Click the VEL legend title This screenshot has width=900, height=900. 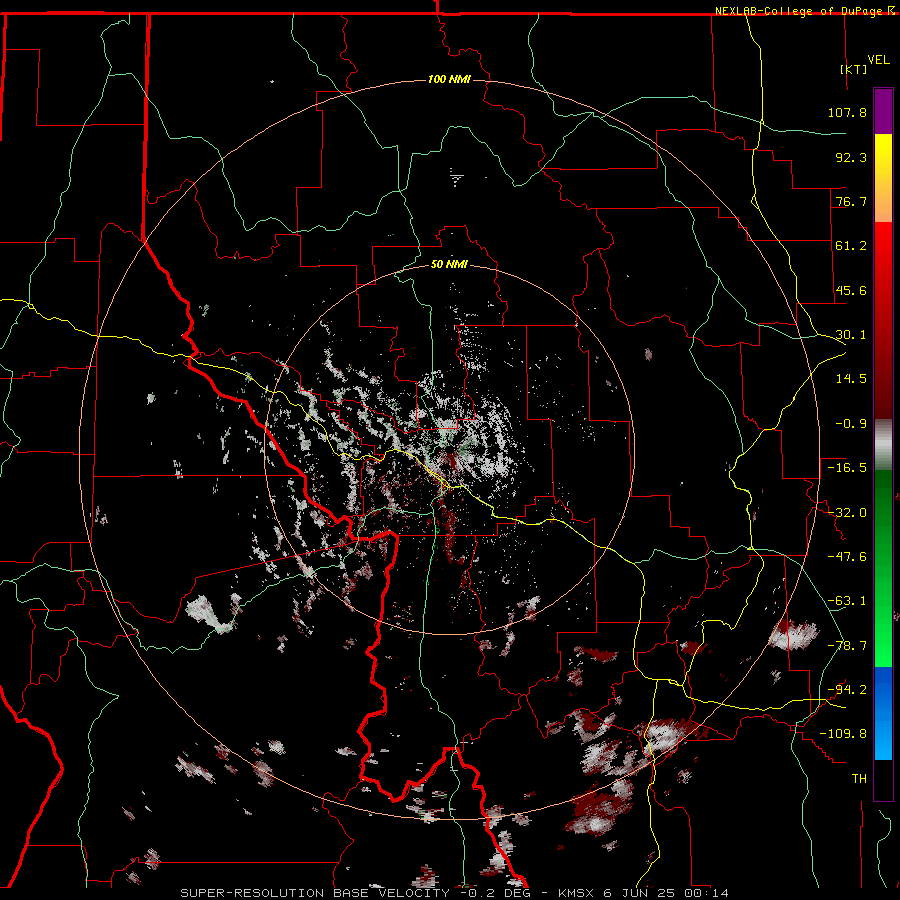[x=878, y=60]
